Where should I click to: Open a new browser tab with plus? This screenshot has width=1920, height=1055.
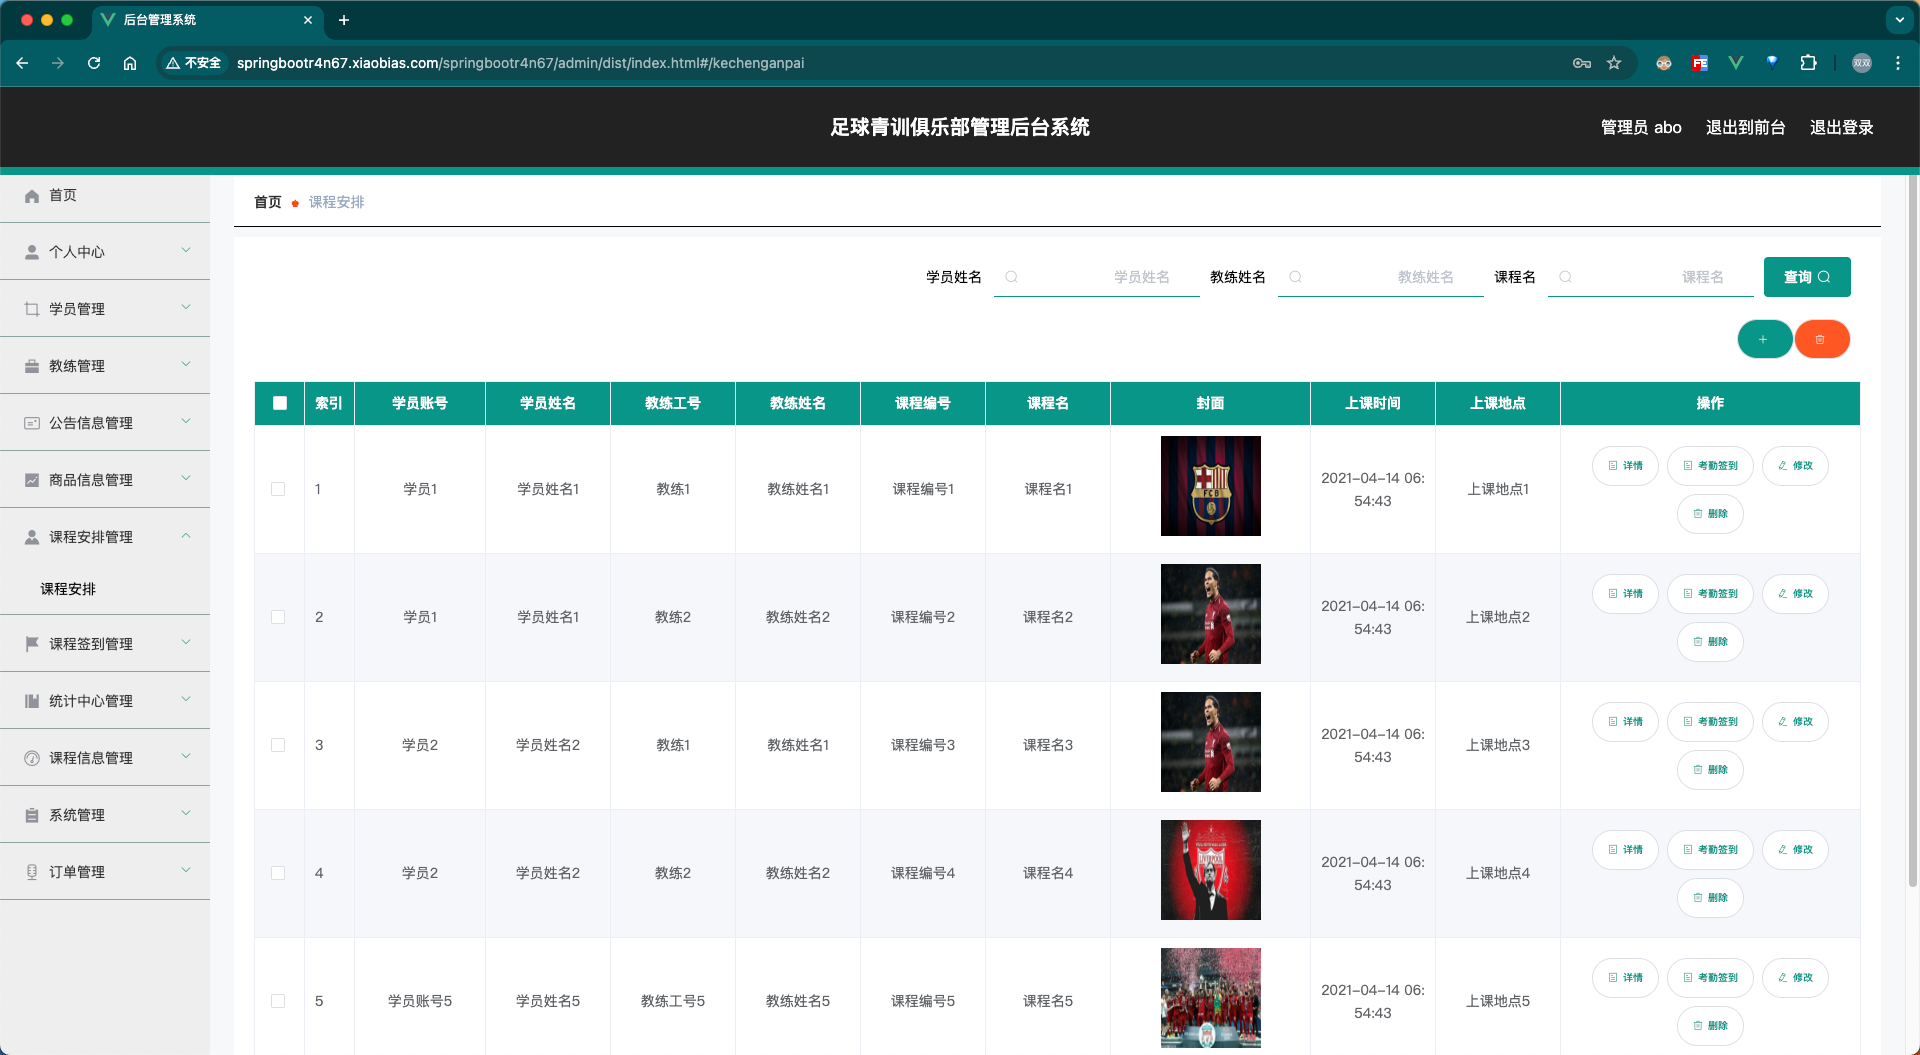[344, 20]
